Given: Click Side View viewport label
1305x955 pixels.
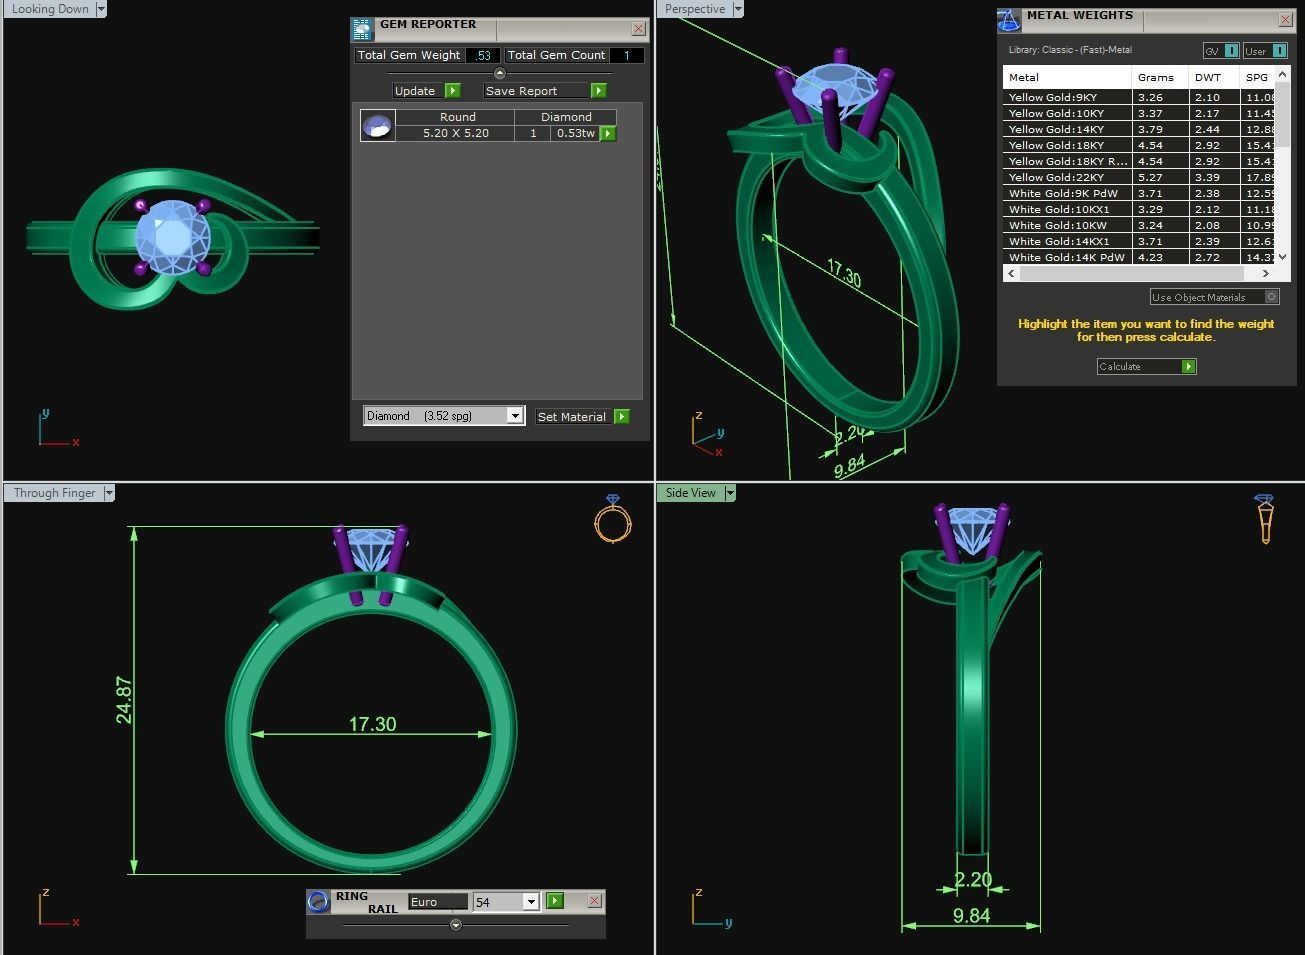Looking at the screenshot, I should tap(691, 493).
